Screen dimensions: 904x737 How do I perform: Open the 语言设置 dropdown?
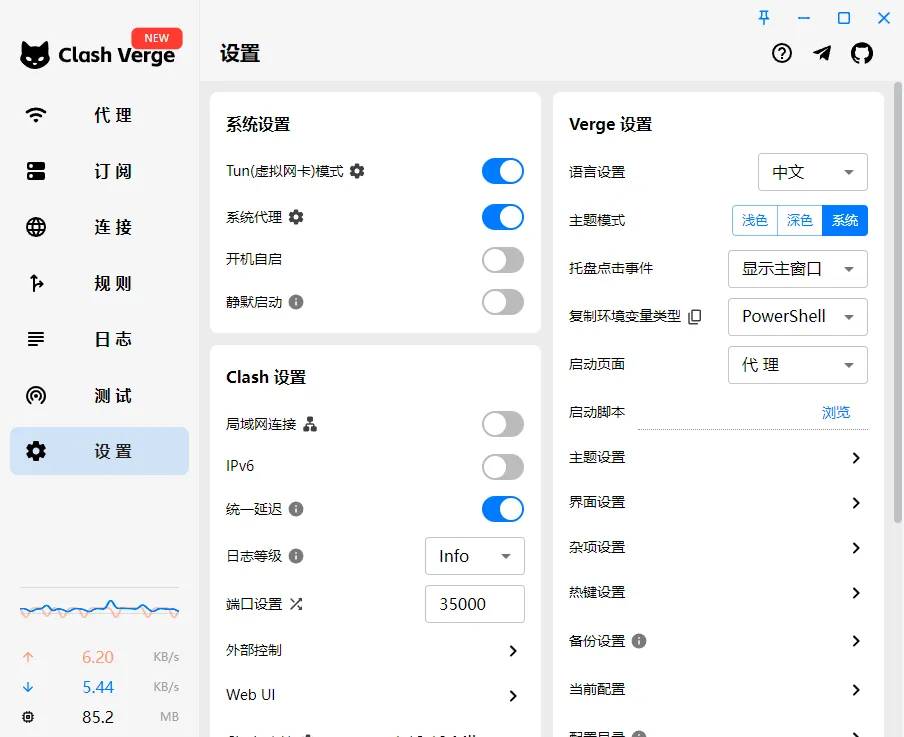812,172
